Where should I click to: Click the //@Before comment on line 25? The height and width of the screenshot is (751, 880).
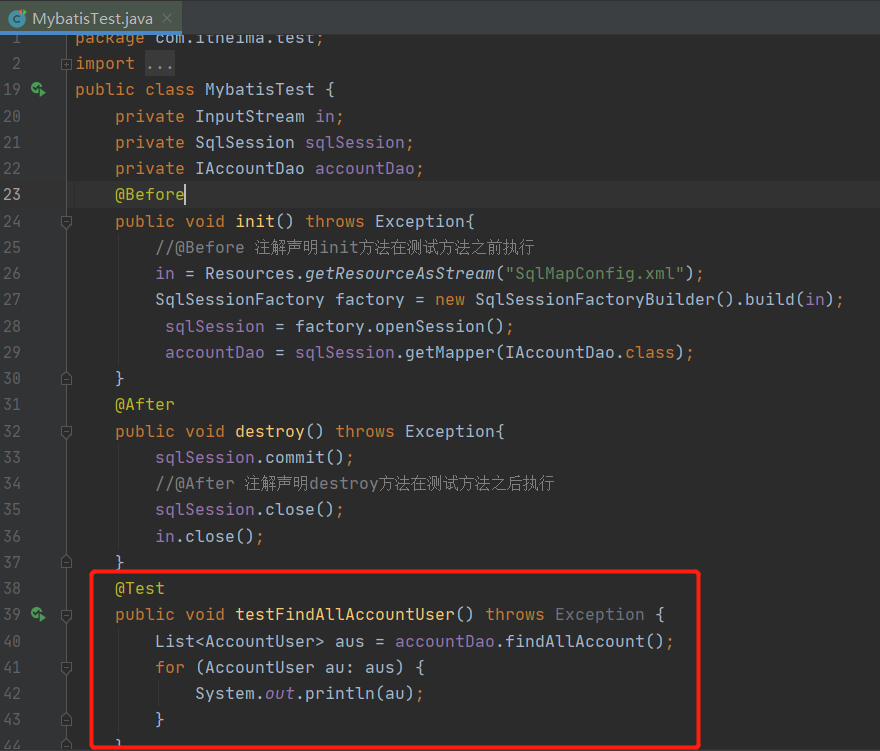pyautogui.click(x=345, y=248)
